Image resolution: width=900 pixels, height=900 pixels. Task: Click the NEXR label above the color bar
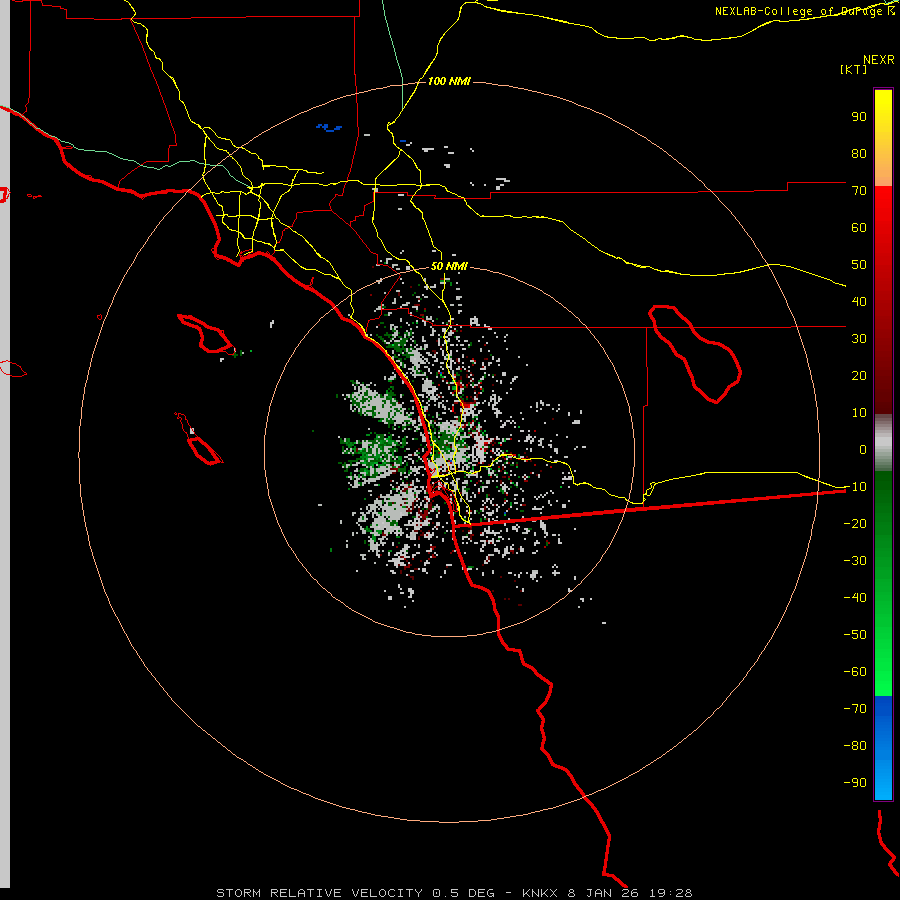(878, 60)
